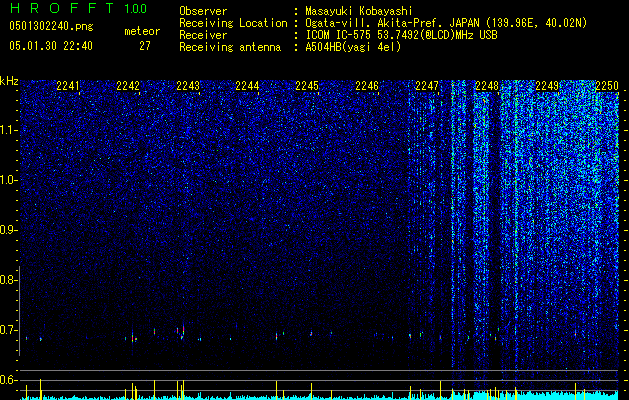Click the 2247 time marker
629x400 pixels.
(427, 86)
